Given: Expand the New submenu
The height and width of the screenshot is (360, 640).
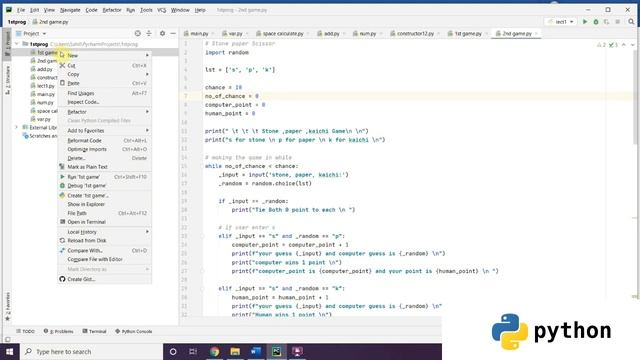Looking at the screenshot, I should (105, 55).
